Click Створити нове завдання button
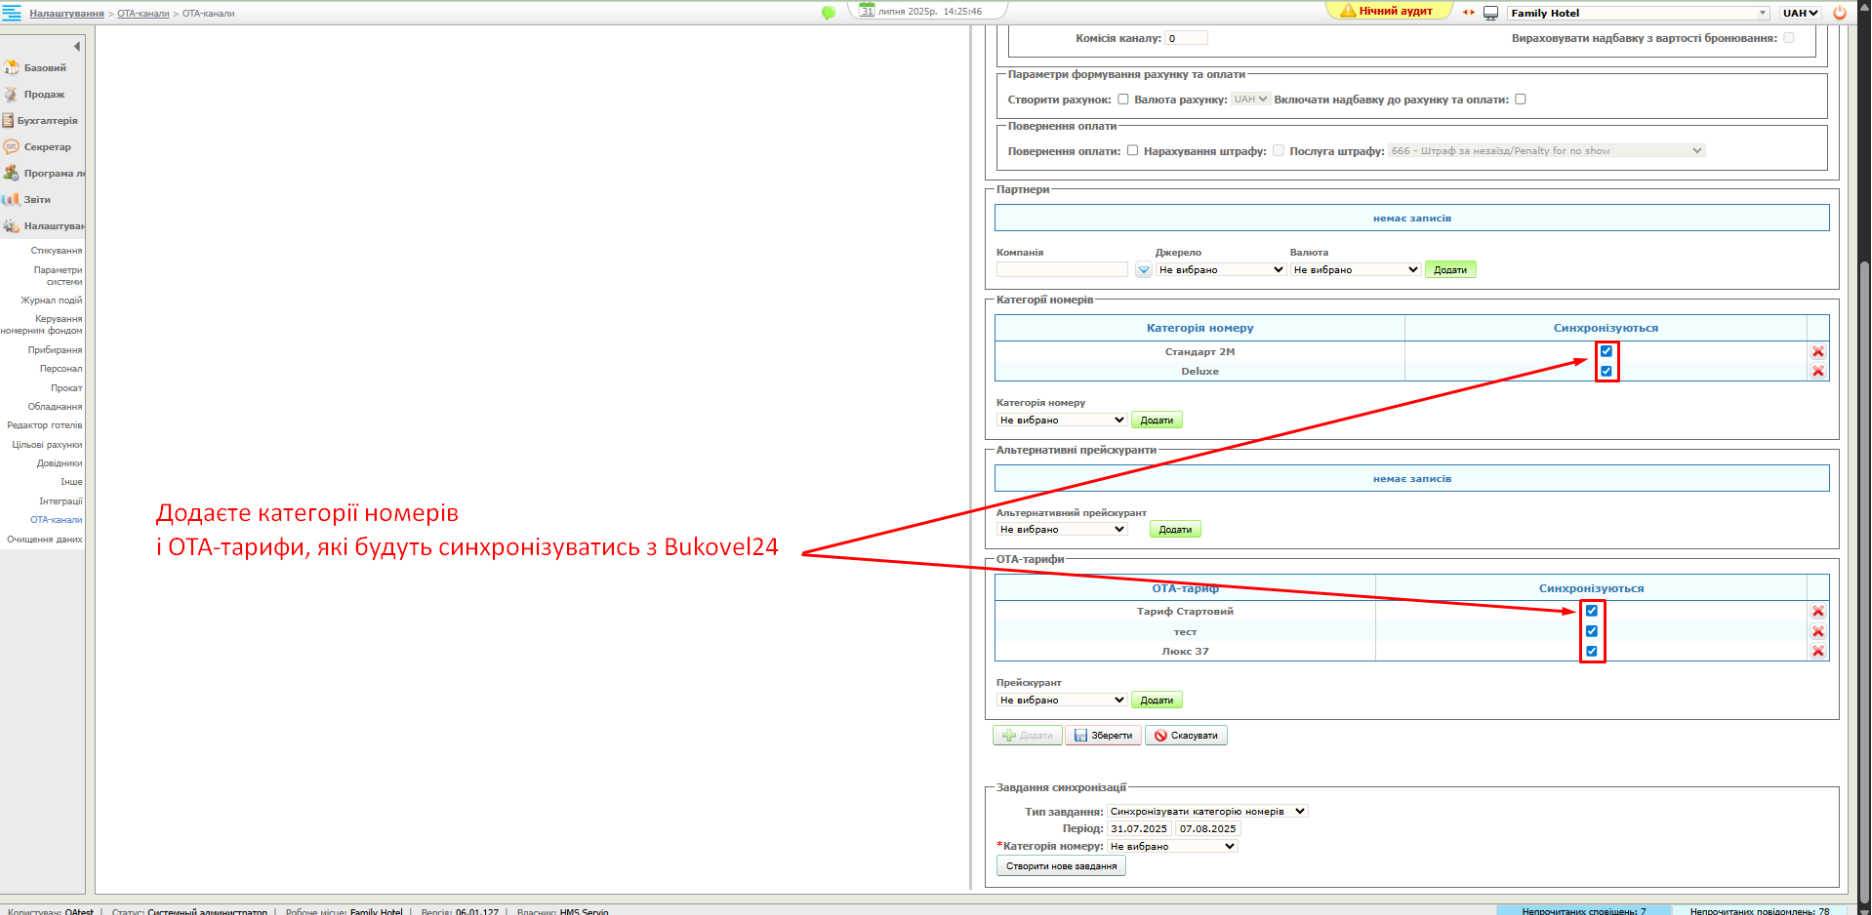Screen dimensions: 1872x915 pos(1060,866)
